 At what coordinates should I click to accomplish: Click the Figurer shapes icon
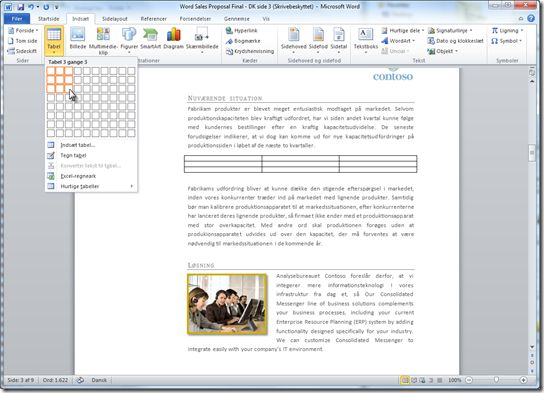pos(129,40)
